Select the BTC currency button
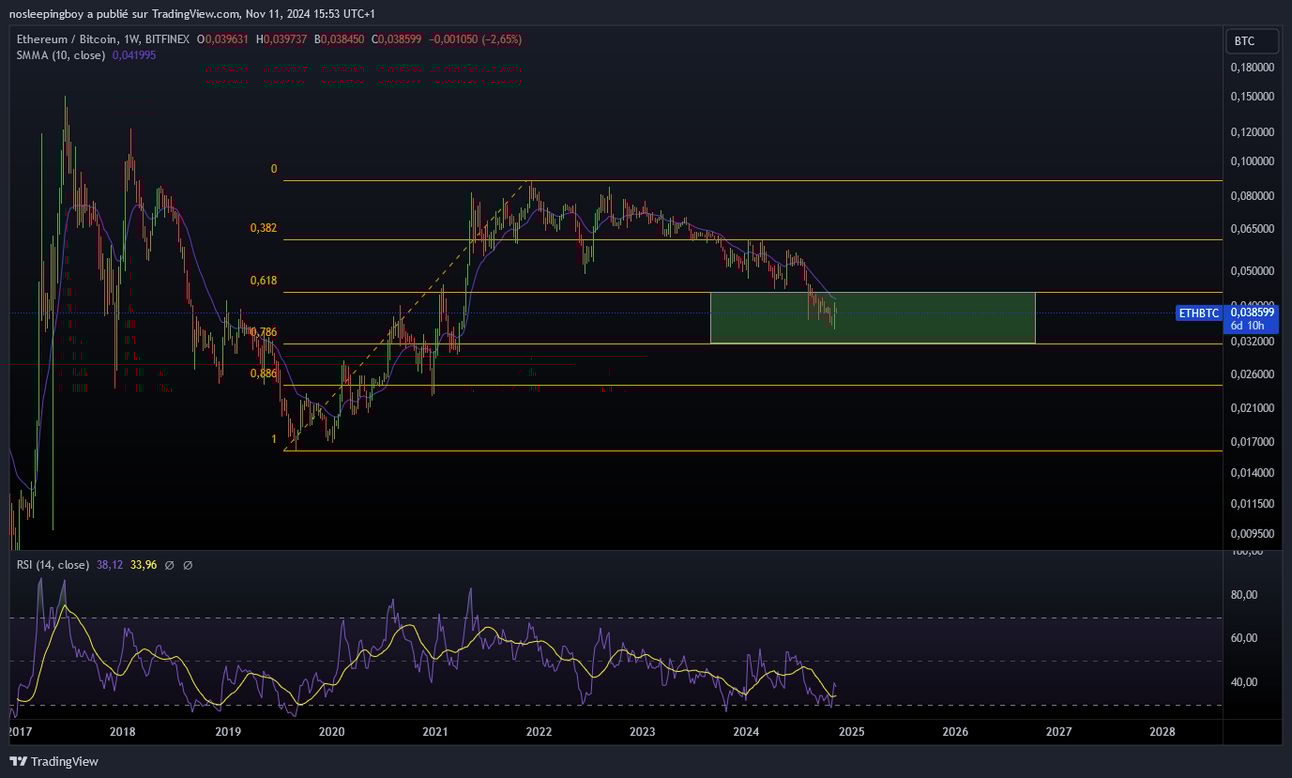Viewport: 1292px width, 778px height. click(1253, 41)
